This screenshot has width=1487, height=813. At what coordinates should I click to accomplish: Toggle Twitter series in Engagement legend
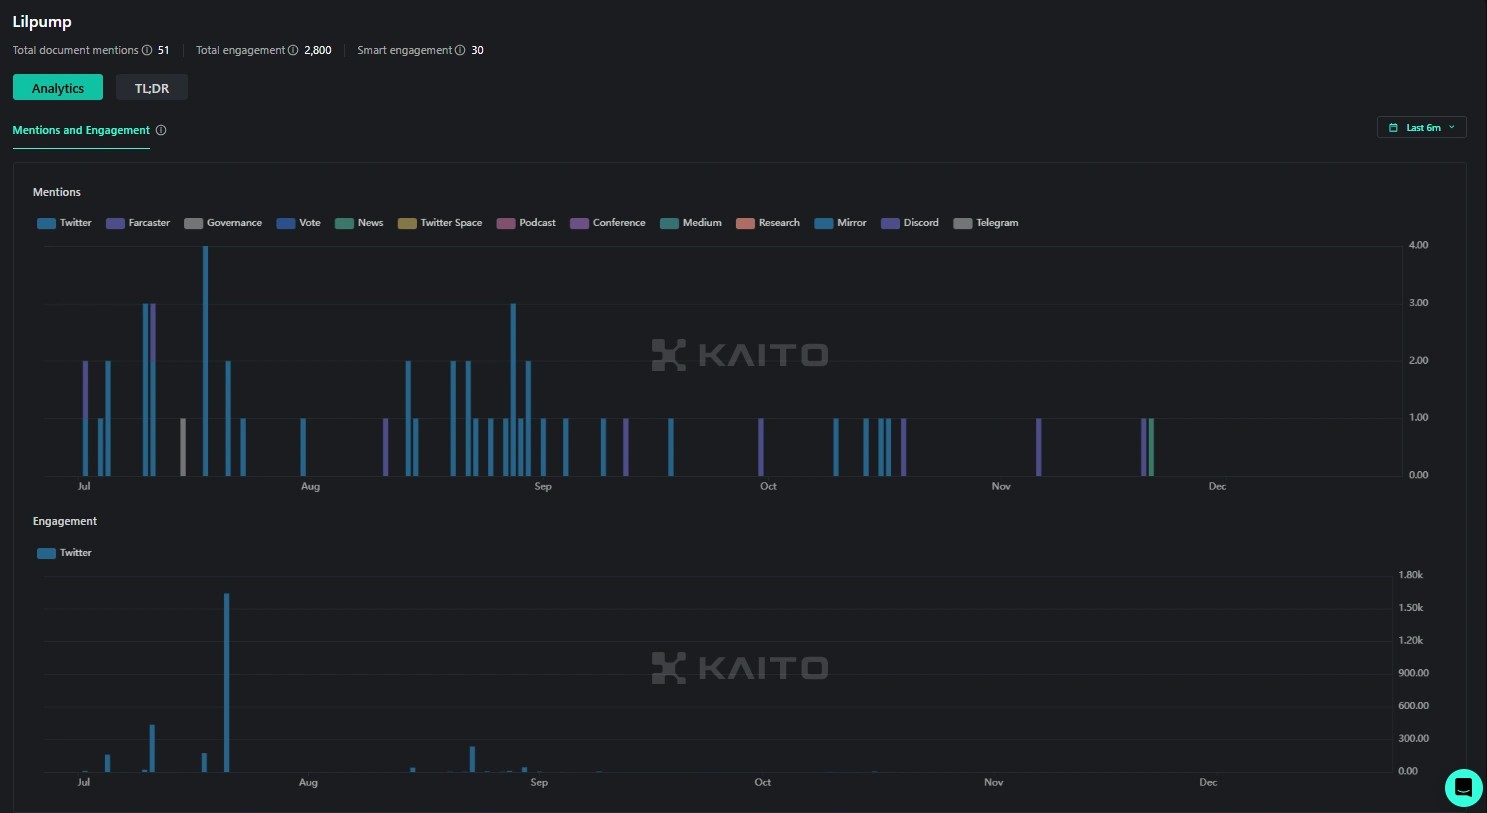click(x=64, y=553)
